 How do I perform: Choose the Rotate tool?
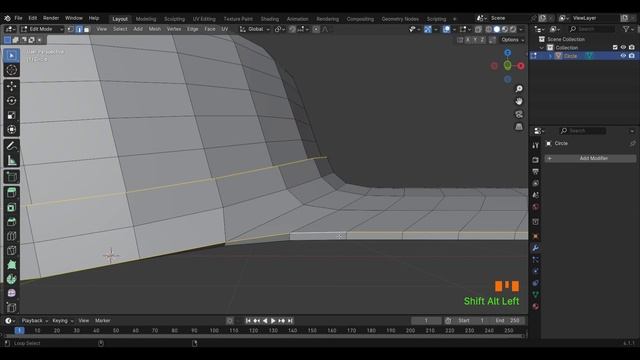[11, 101]
